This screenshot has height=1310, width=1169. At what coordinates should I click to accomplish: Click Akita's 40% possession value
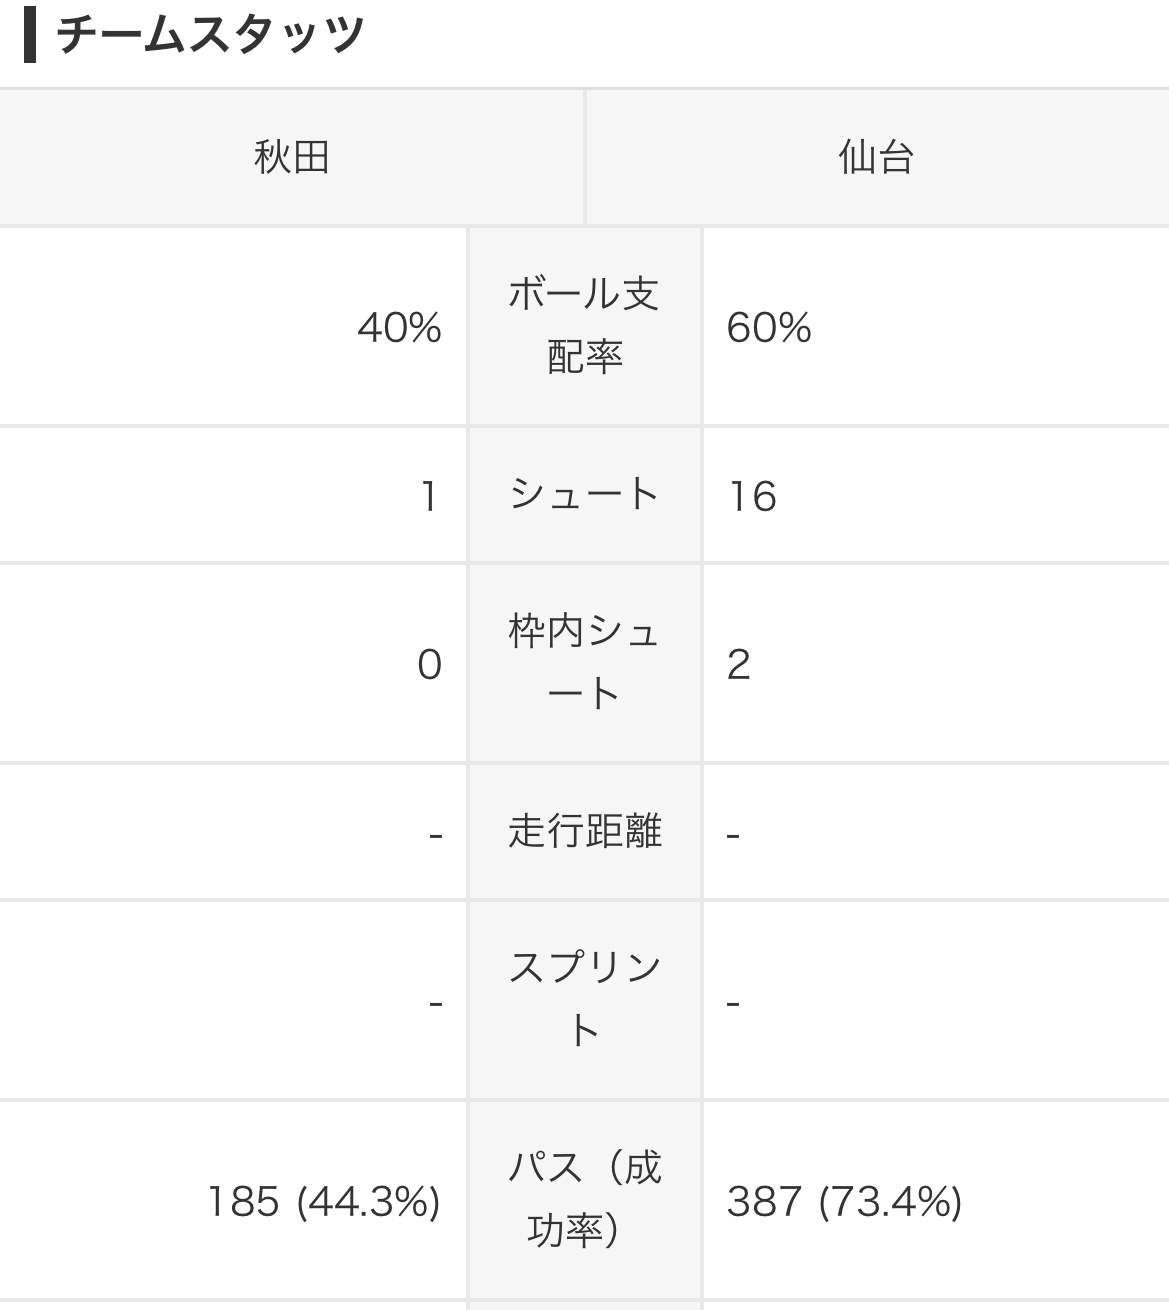(399, 328)
